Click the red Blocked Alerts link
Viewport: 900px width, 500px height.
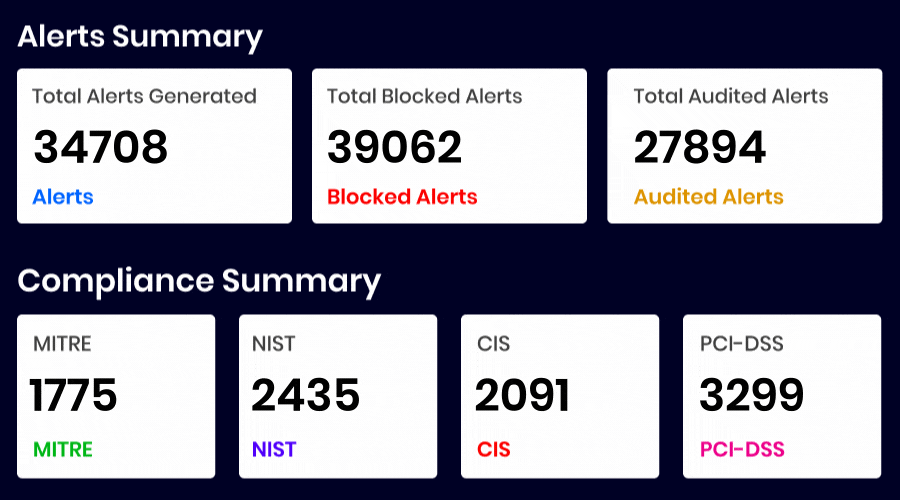(x=402, y=197)
